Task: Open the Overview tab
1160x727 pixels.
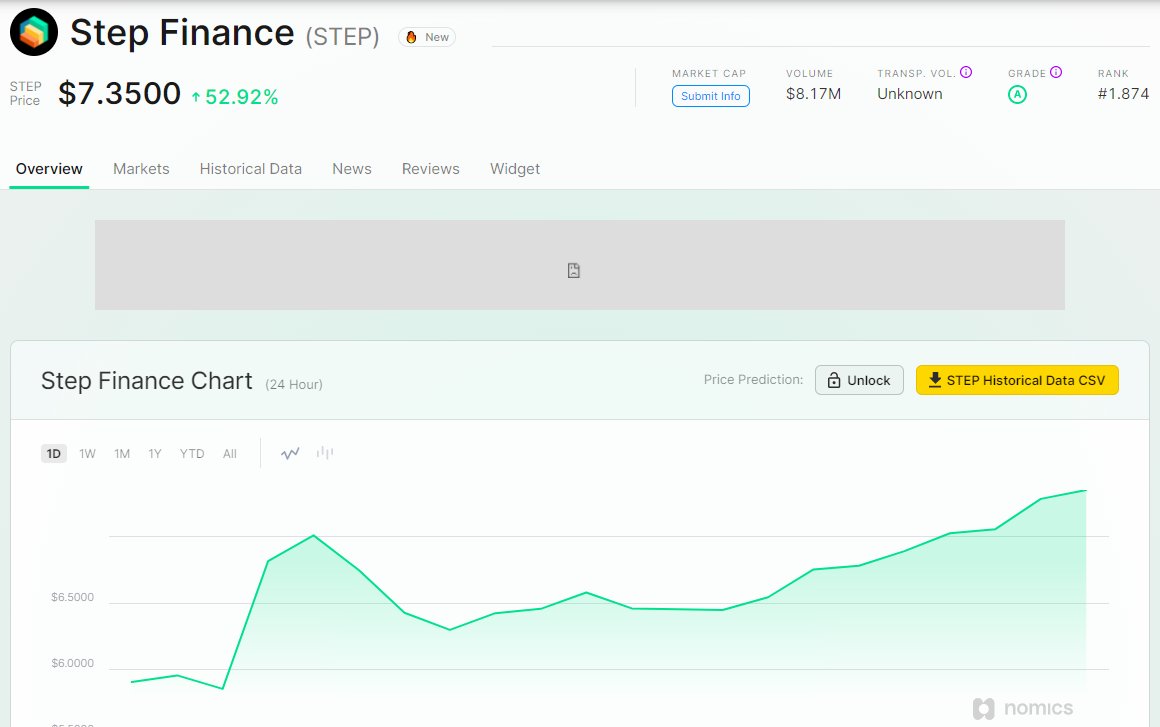Action: pyautogui.click(x=49, y=169)
